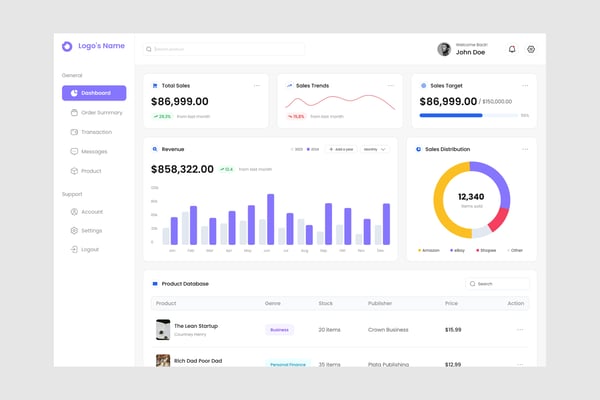
Task: Click the Revenue magnifier icon
Action: (155, 149)
